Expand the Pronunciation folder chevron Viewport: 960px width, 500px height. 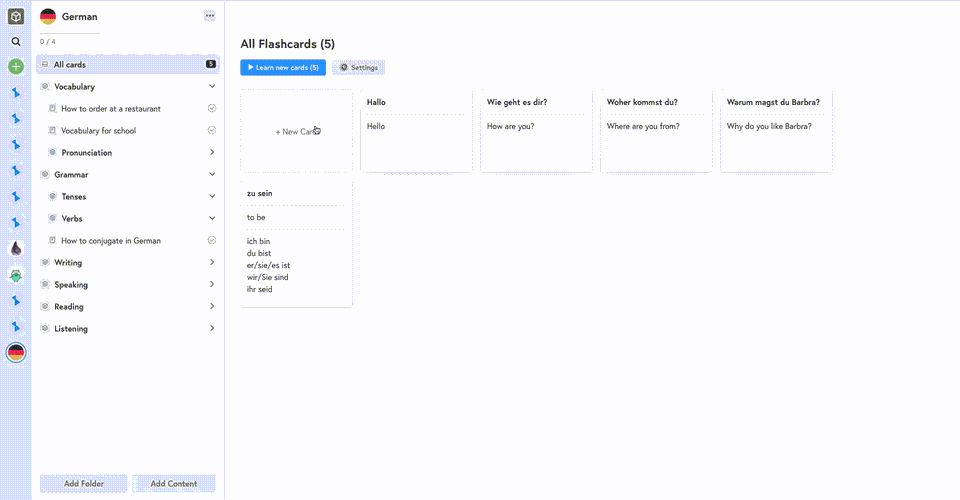point(212,152)
